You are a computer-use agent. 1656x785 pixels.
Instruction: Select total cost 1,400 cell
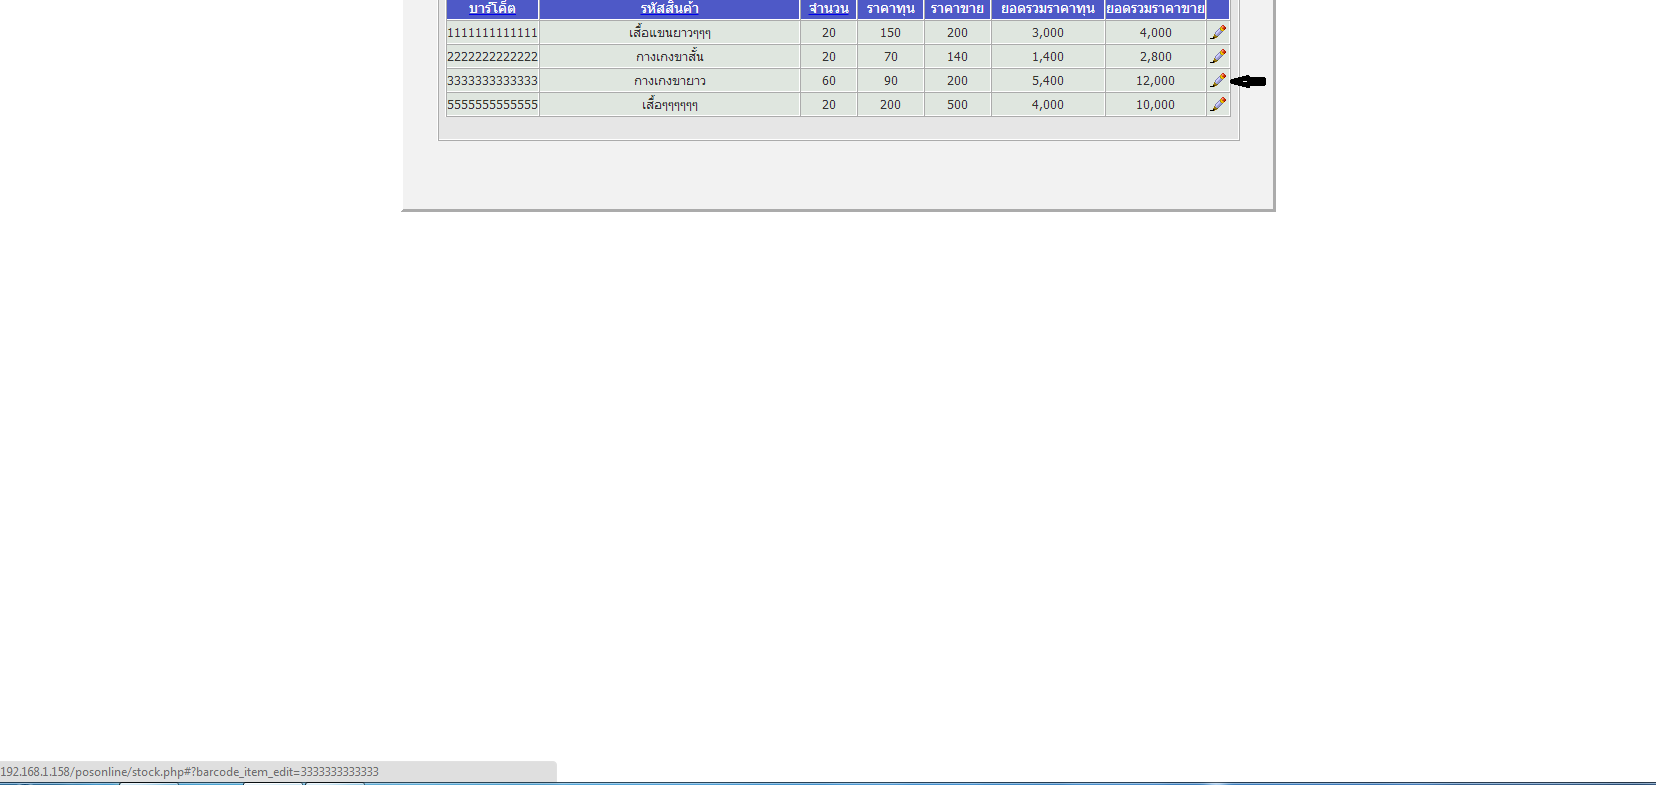[1048, 57]
